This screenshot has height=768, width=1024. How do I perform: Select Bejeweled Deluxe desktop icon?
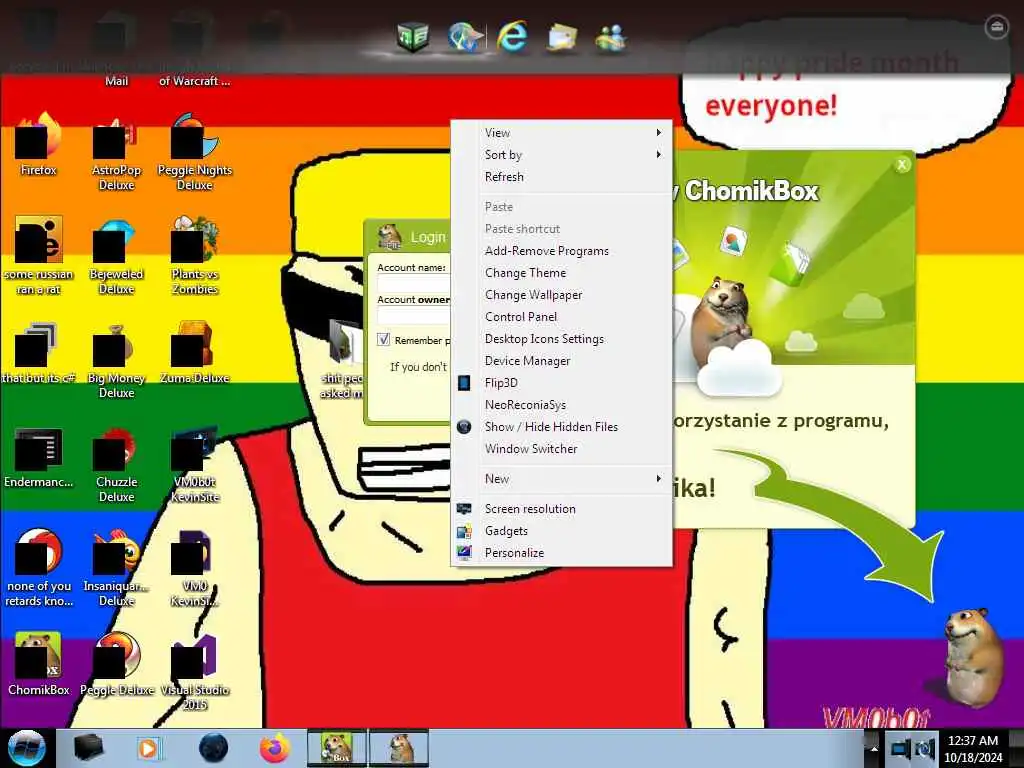pos(116,256)
